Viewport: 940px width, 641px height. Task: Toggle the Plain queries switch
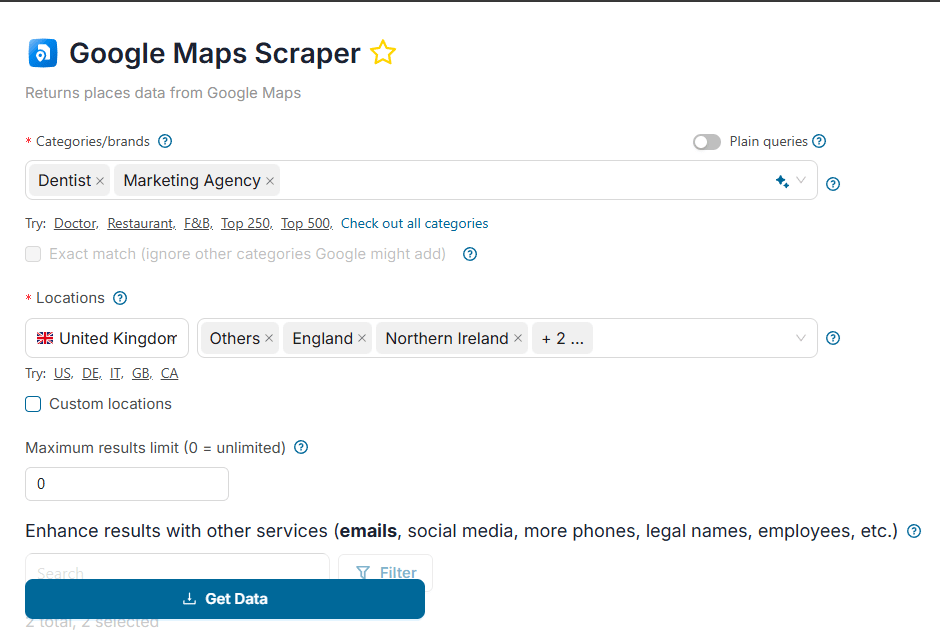tap(707, 142)
